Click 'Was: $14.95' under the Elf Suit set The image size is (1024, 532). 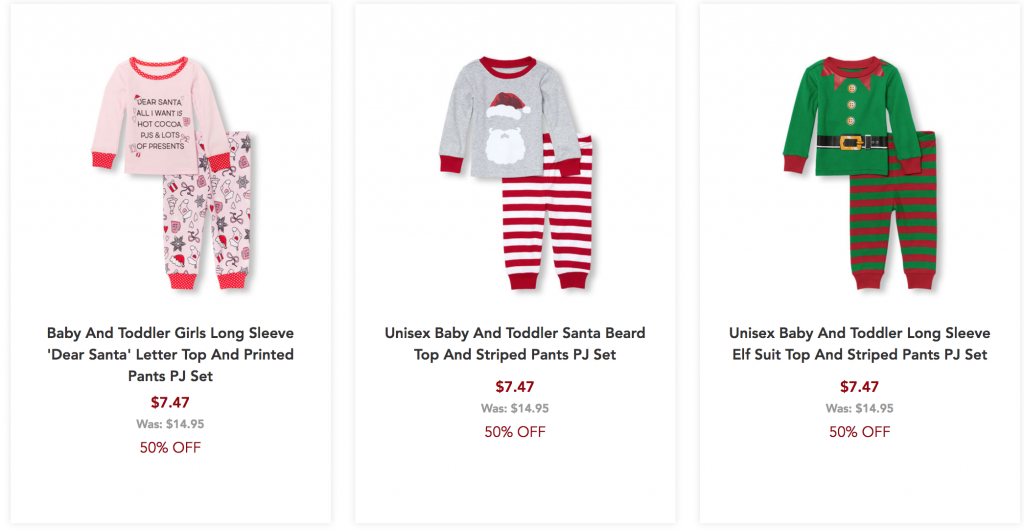[x=859, y=408]
